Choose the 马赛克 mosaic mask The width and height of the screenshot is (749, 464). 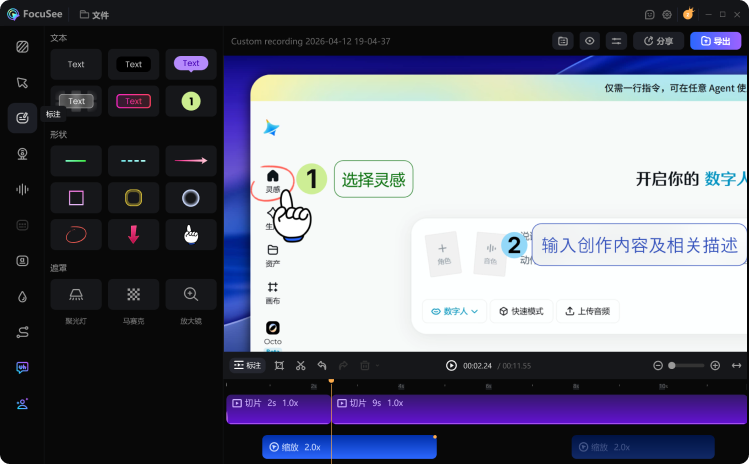[133, 294]
